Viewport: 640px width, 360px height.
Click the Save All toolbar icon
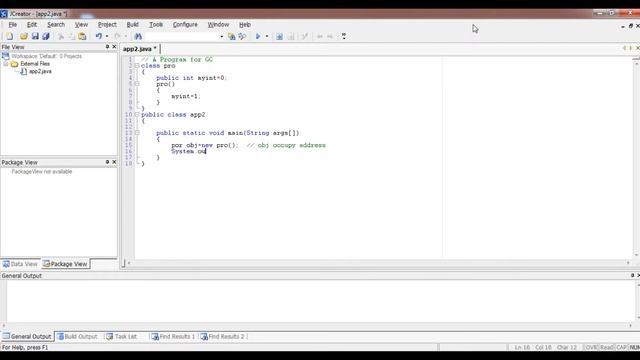point(46,36)
